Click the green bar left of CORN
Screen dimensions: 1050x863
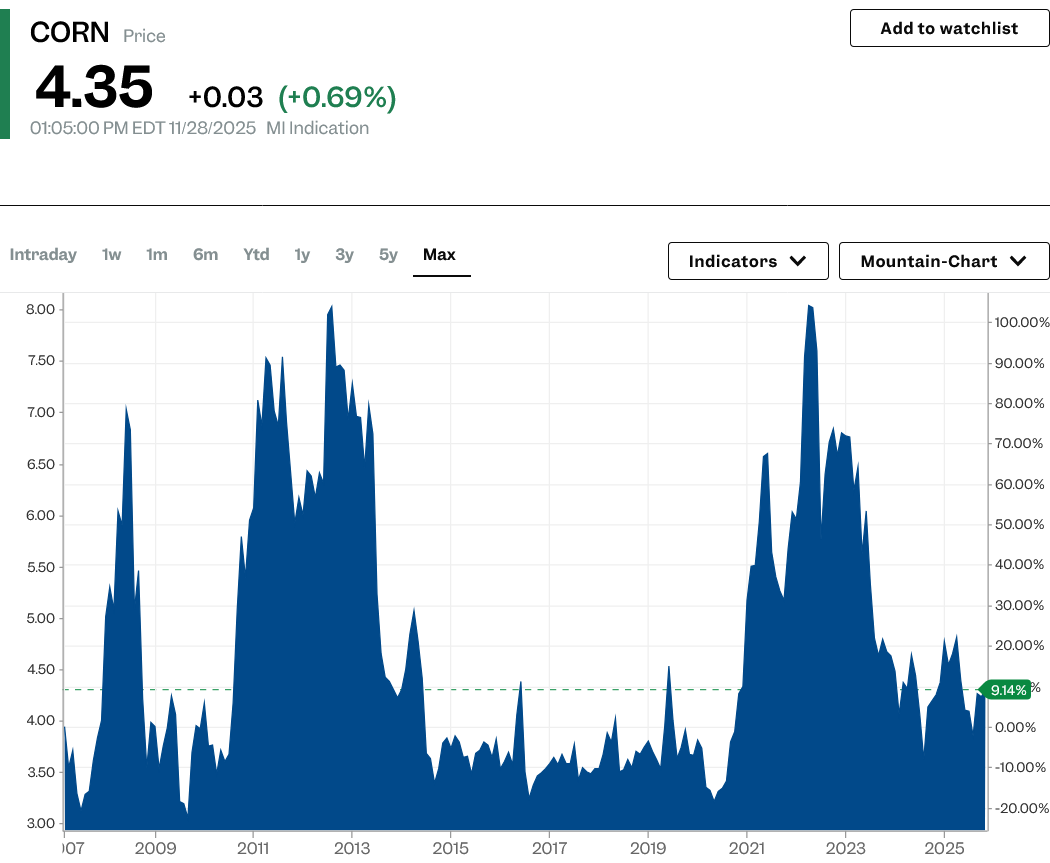pyautogui.click(x=4, y=70)
